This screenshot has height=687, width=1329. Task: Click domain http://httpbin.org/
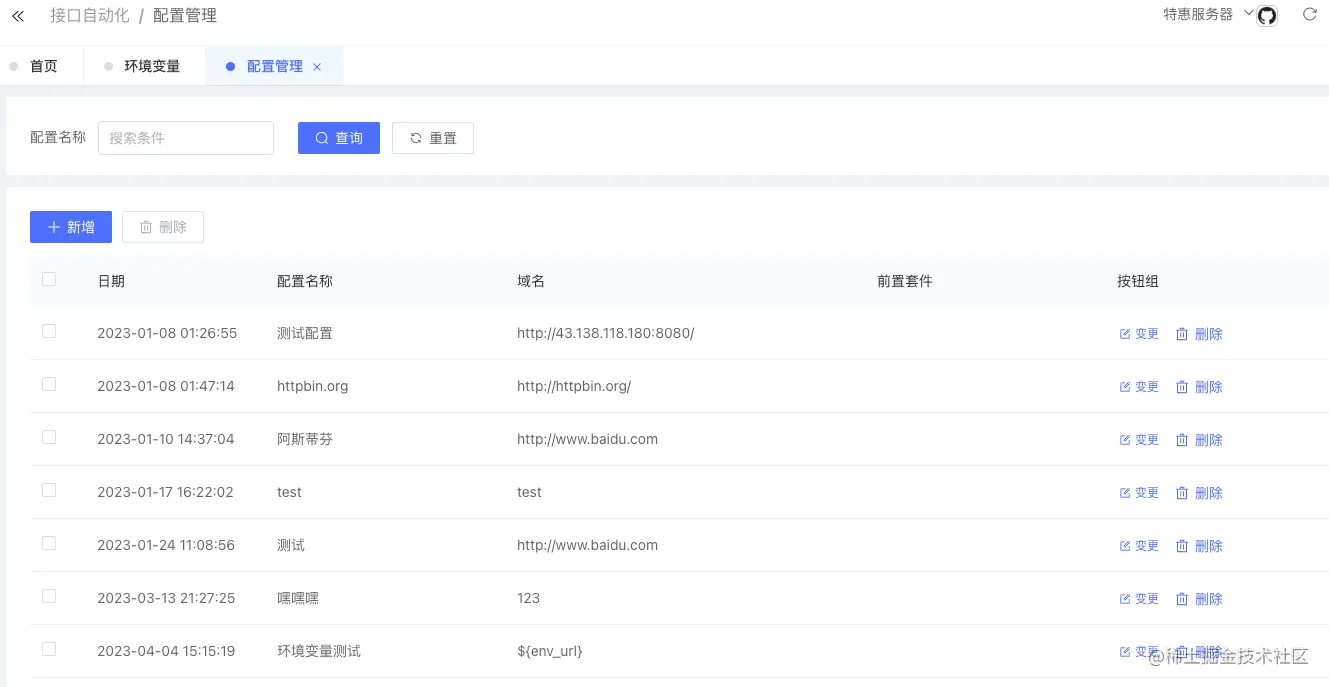tap(574, 386)
